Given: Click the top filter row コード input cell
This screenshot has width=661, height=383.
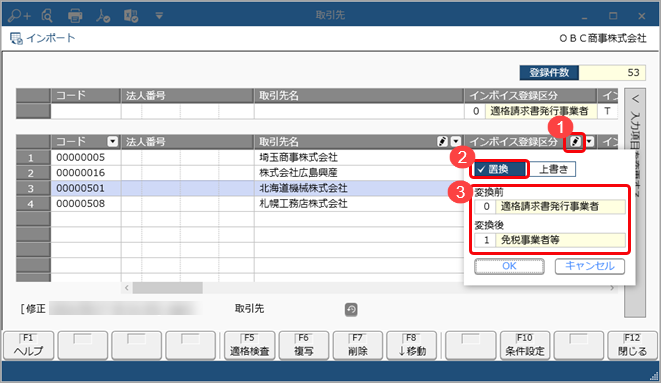Looking at the screenshot, I should [x=86, y=111].
